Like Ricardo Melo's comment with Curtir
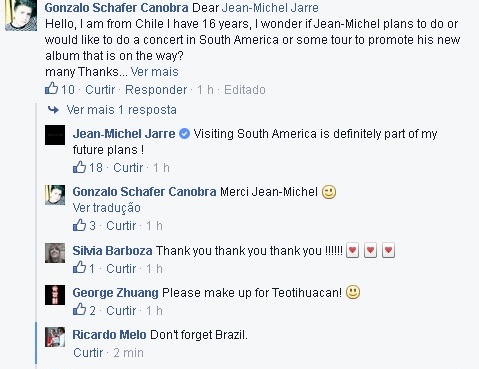Screen dimensions: 479x369 (88, 353)
